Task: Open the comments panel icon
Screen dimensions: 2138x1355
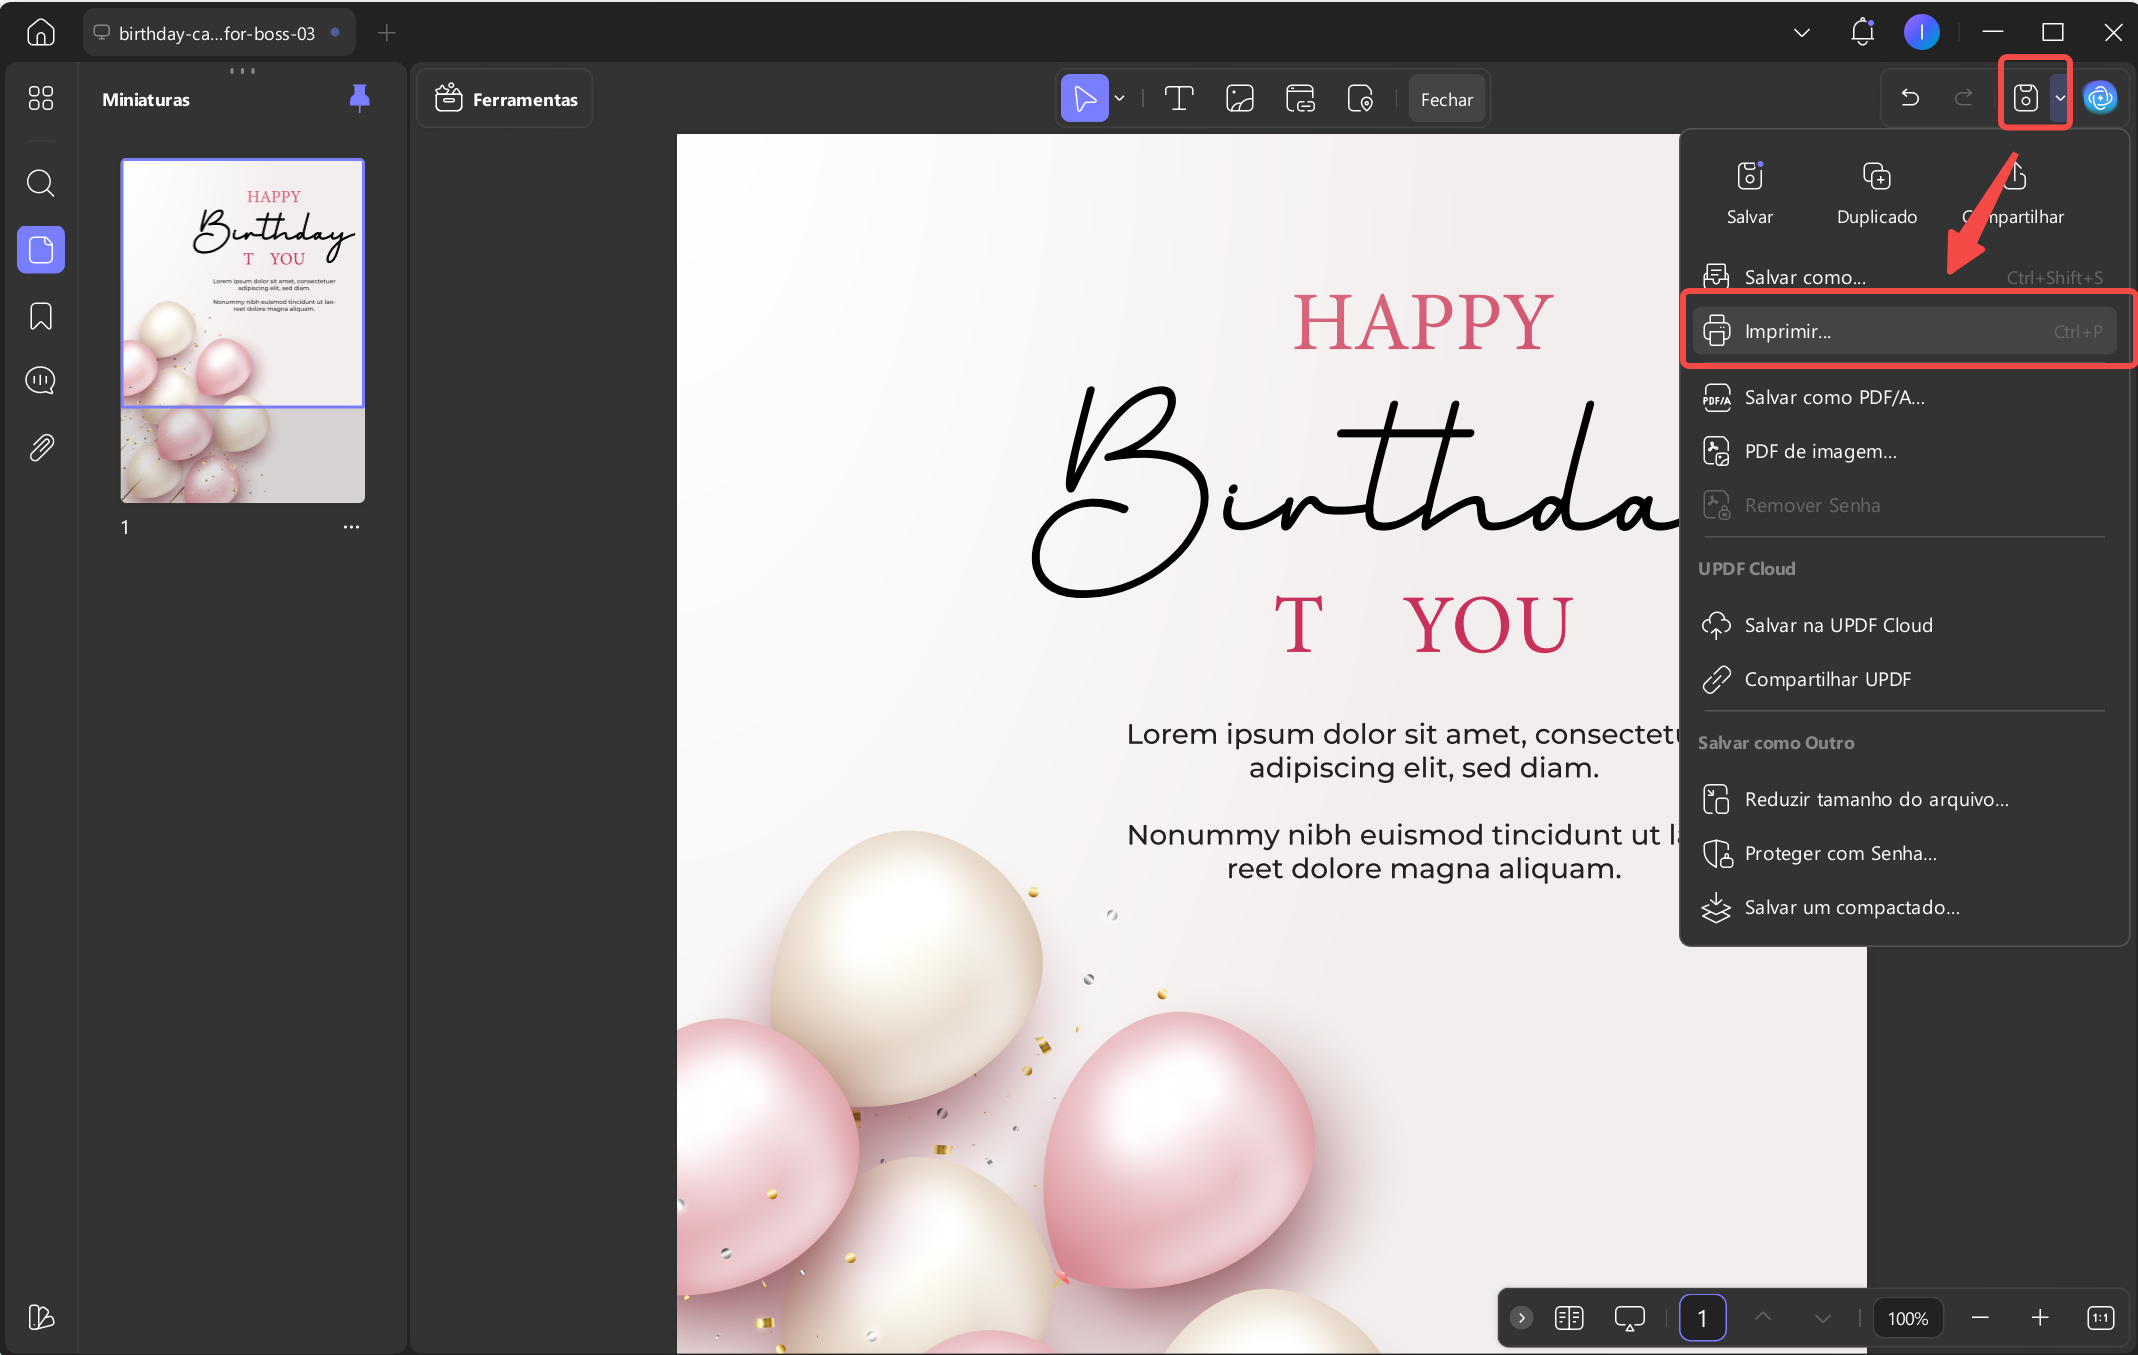Action: click(x=40, y=381)
